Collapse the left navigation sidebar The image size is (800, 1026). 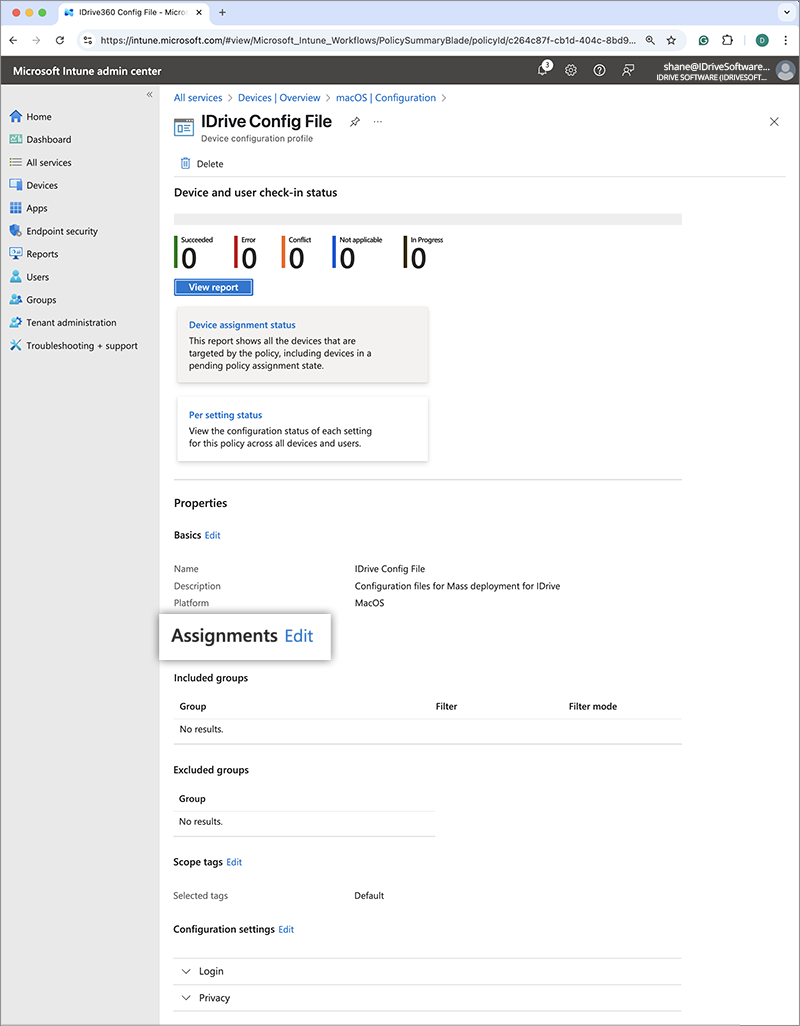pyautogui.click(x=150, y=95)
